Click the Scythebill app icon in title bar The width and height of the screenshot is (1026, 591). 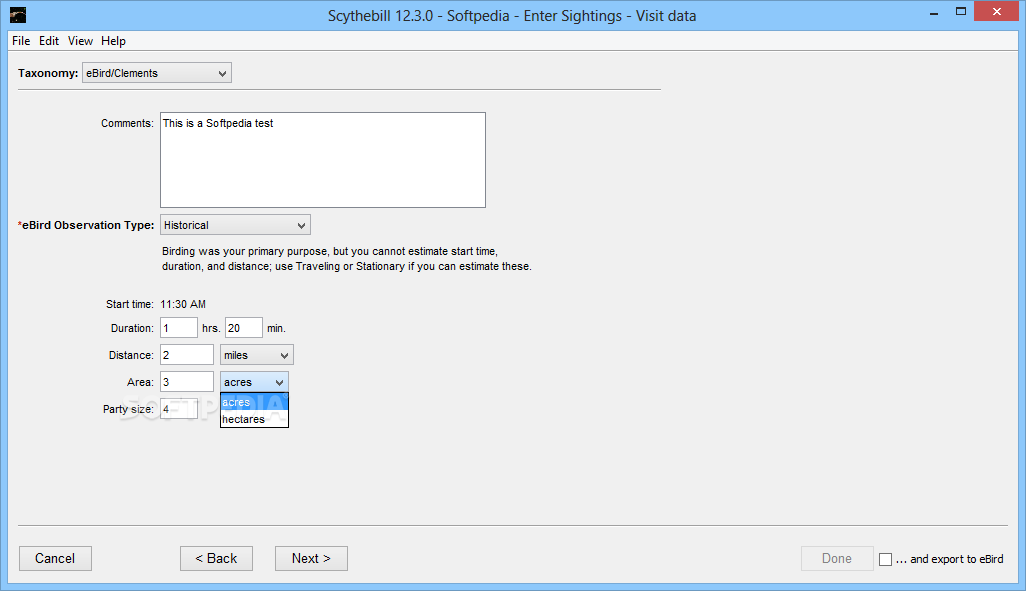click(18, 14)
